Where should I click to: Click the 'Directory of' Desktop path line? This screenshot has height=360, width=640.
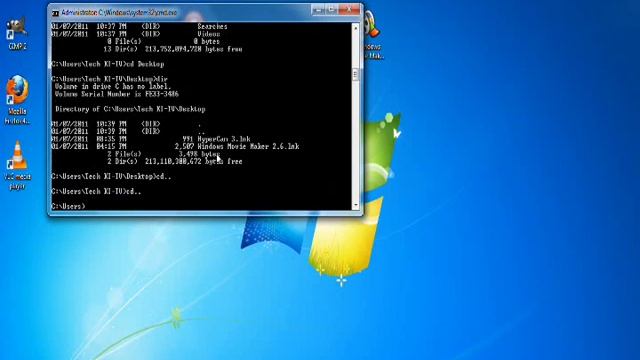(x=130, y=109)
